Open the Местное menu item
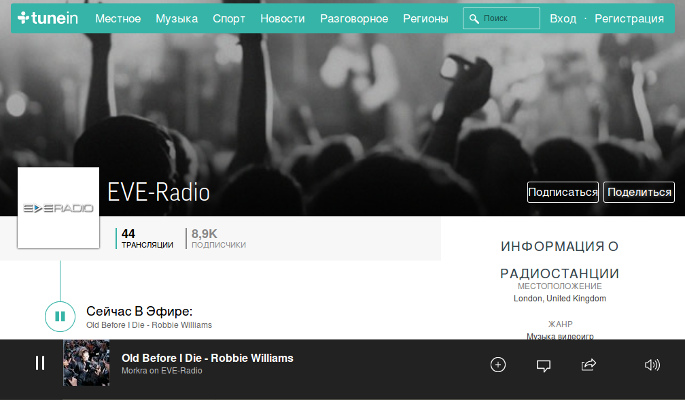 (x=118, y=19)
